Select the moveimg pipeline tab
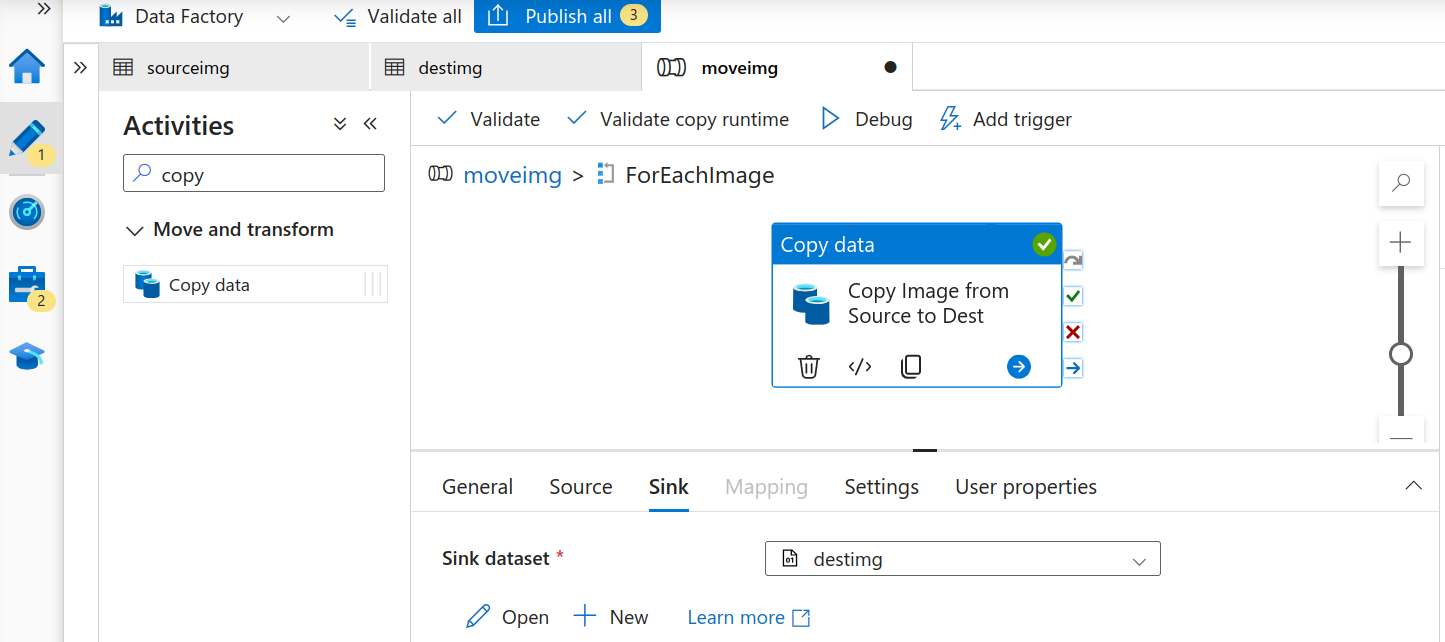Viewport: 1445px width, 642px height. coord(777,68)
